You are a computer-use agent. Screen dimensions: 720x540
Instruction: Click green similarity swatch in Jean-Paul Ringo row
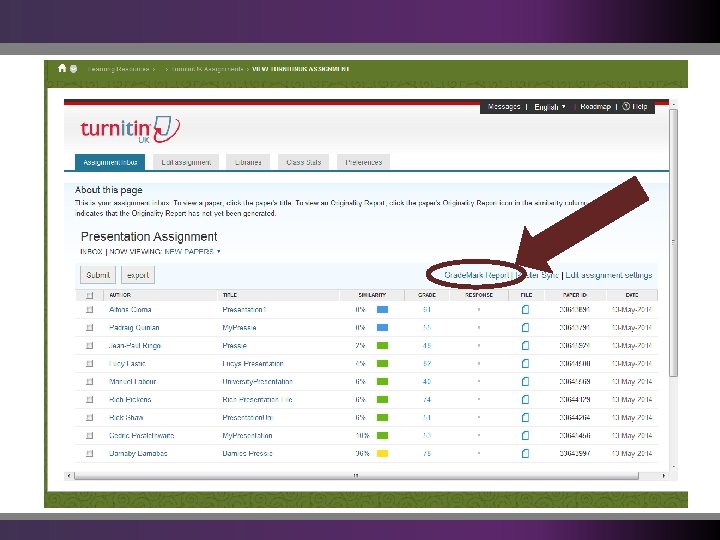pos(382,345)
